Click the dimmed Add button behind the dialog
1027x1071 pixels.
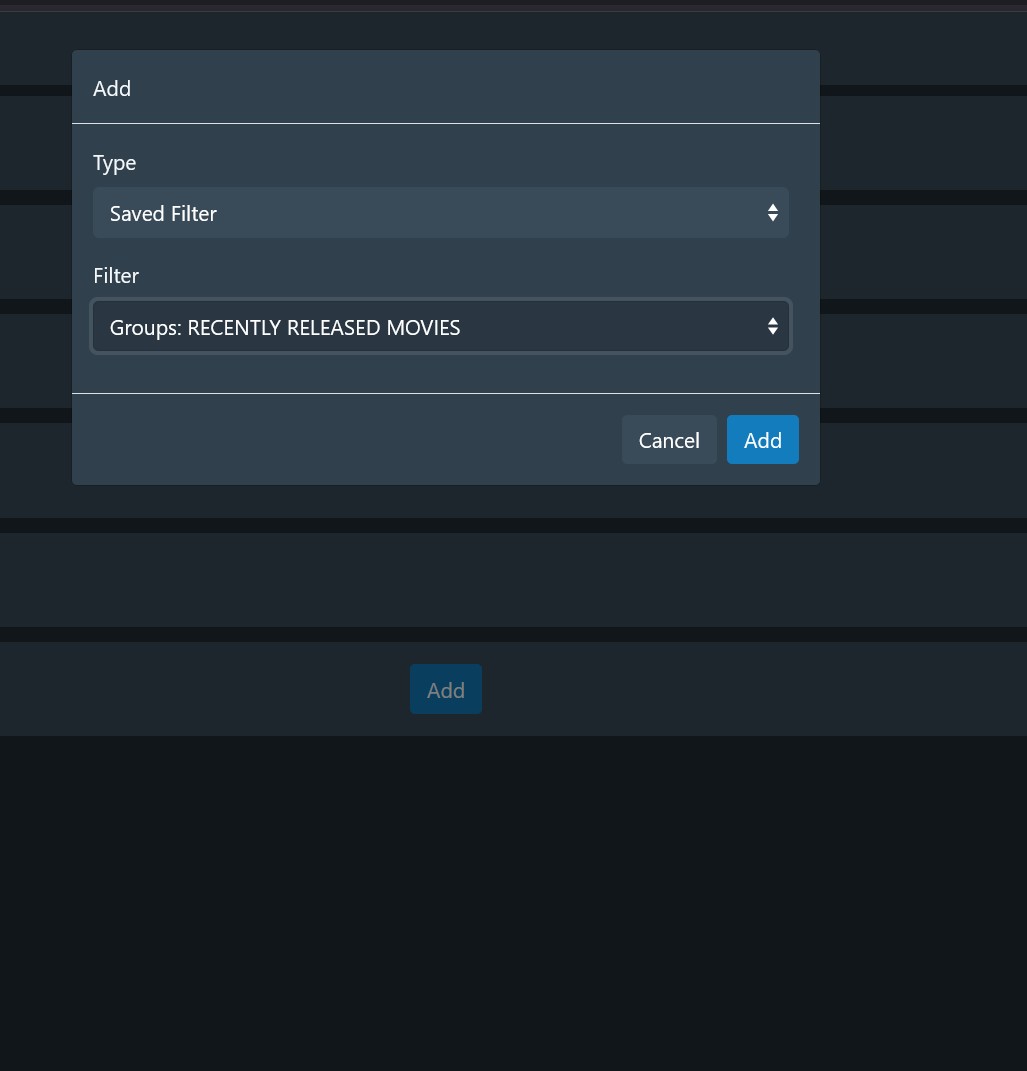[x=446, y=690]
